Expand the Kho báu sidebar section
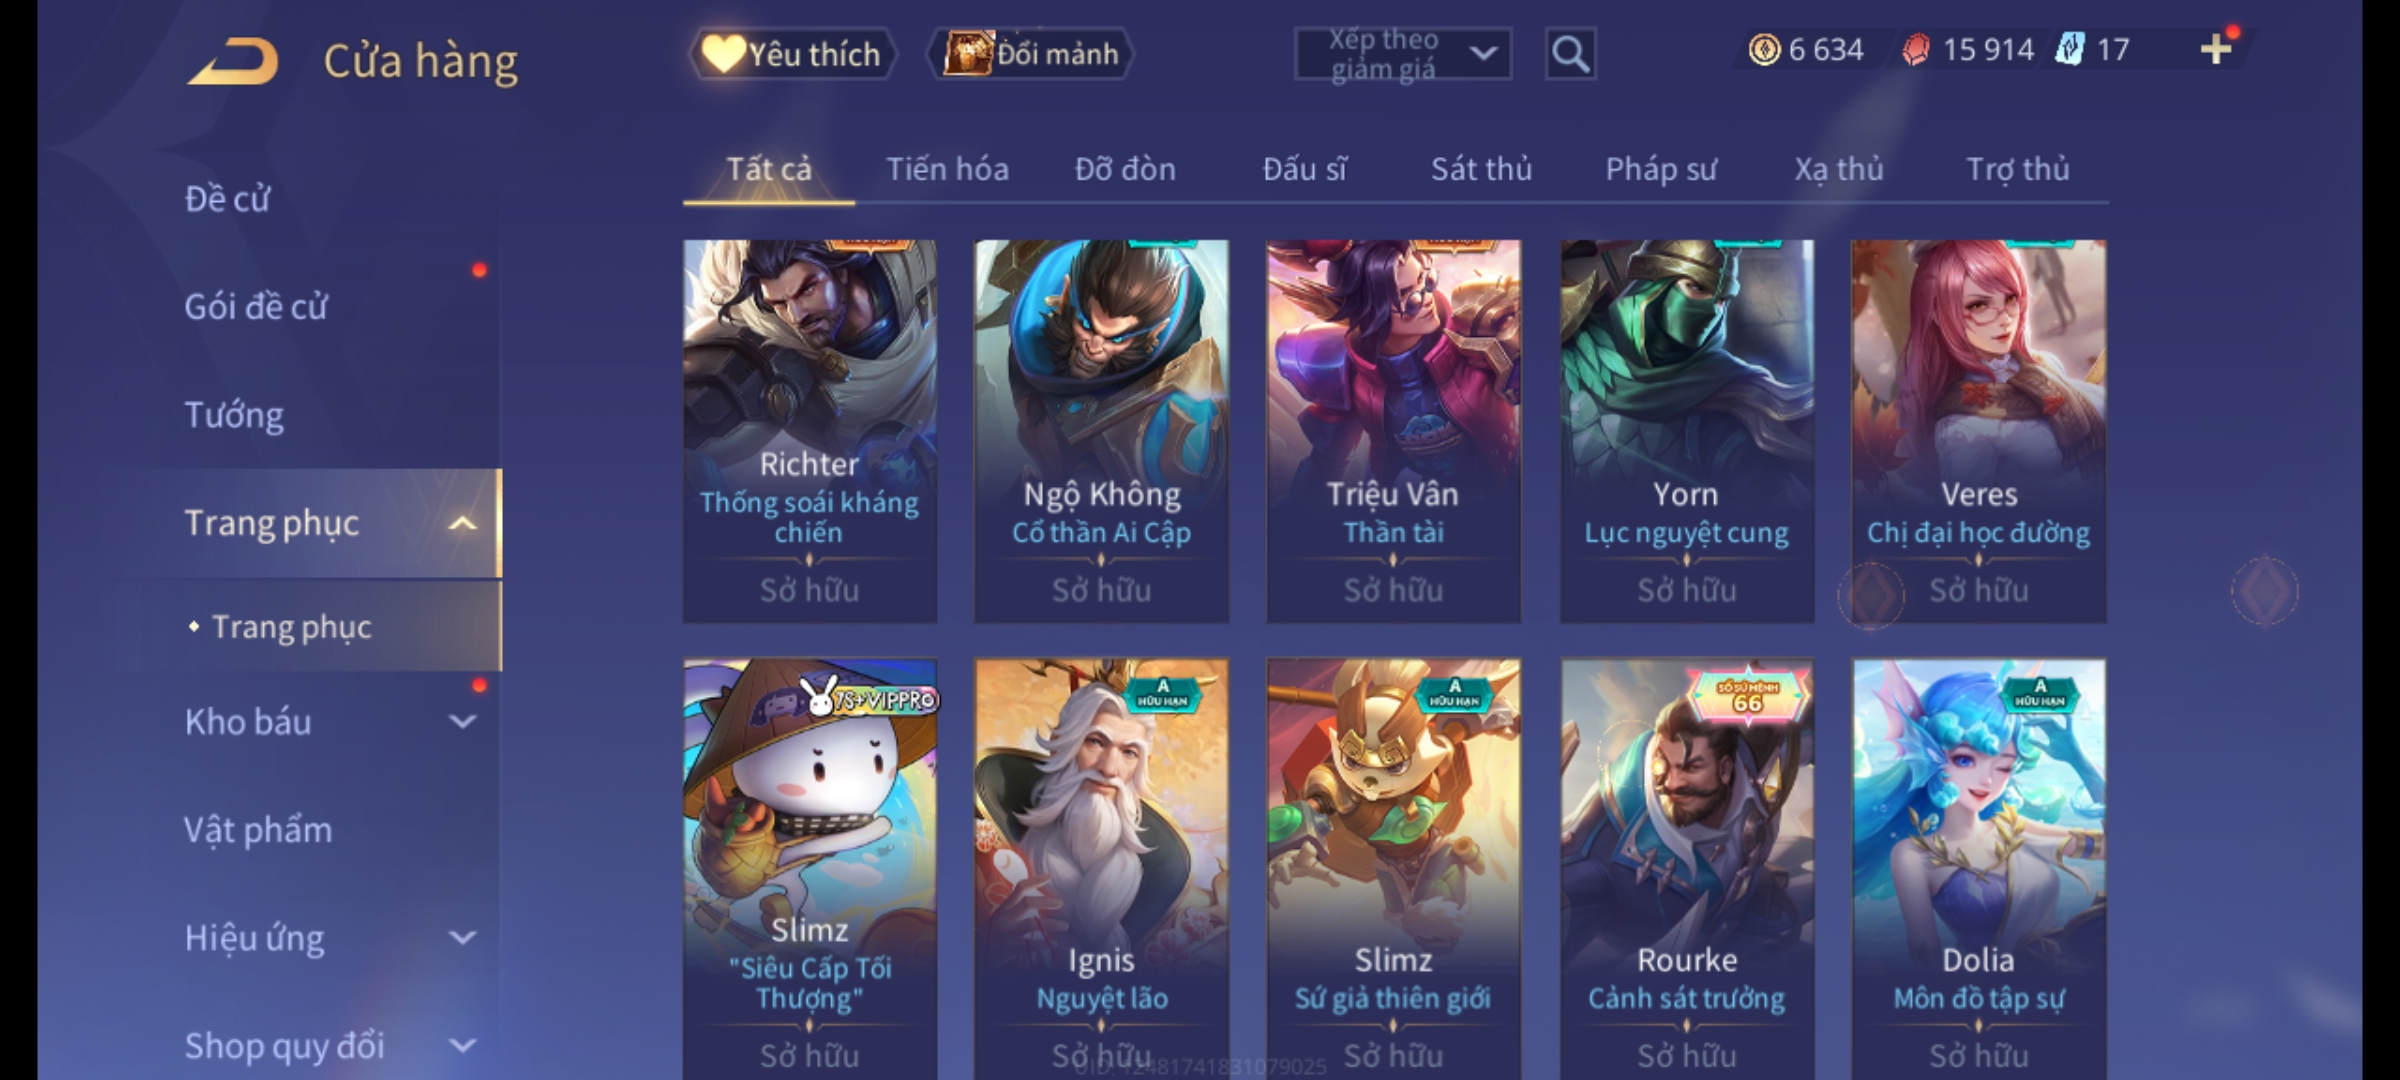This screenshot has height=1080, width=2400. [462, 721]
